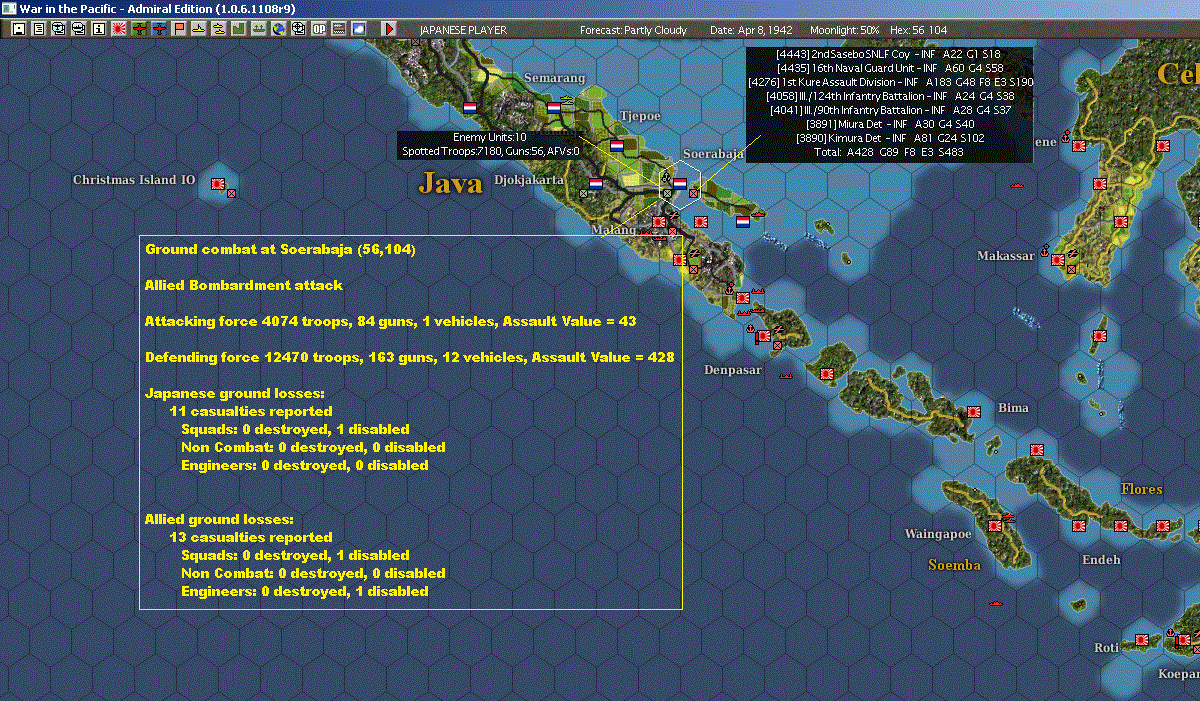Click the double yellow ships toolbar icon
The image size is (1200, 701).
point(219,30)
